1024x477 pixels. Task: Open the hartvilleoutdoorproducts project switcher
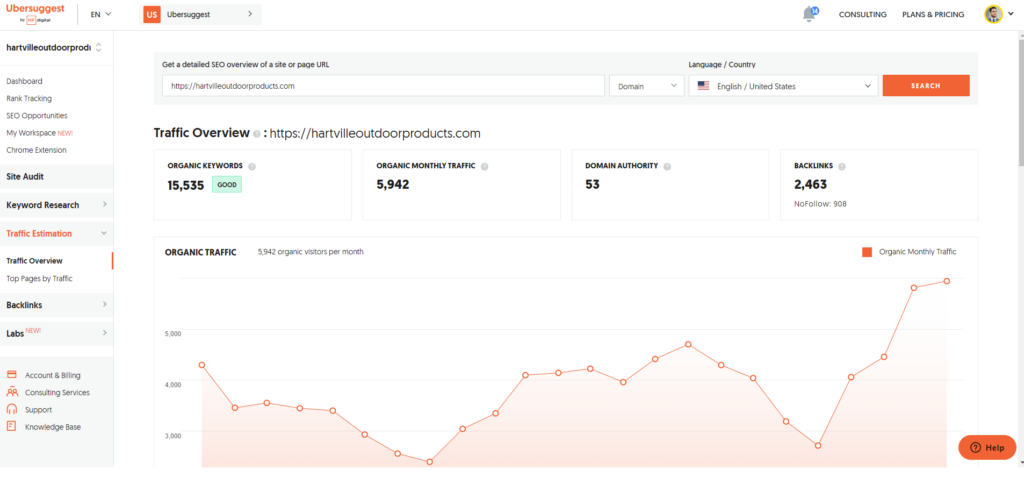point(54,47)
